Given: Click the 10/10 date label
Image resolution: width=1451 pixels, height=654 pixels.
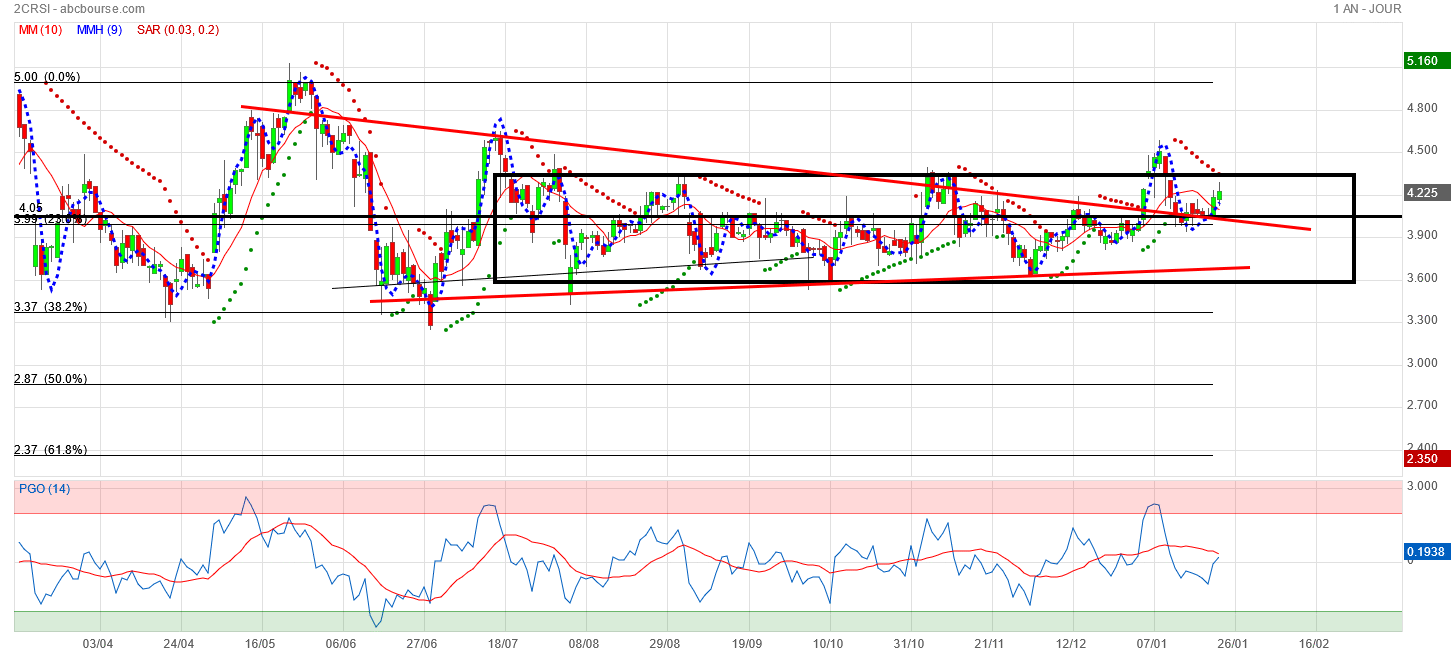Looking at the screenshot, I should [828, 644].
